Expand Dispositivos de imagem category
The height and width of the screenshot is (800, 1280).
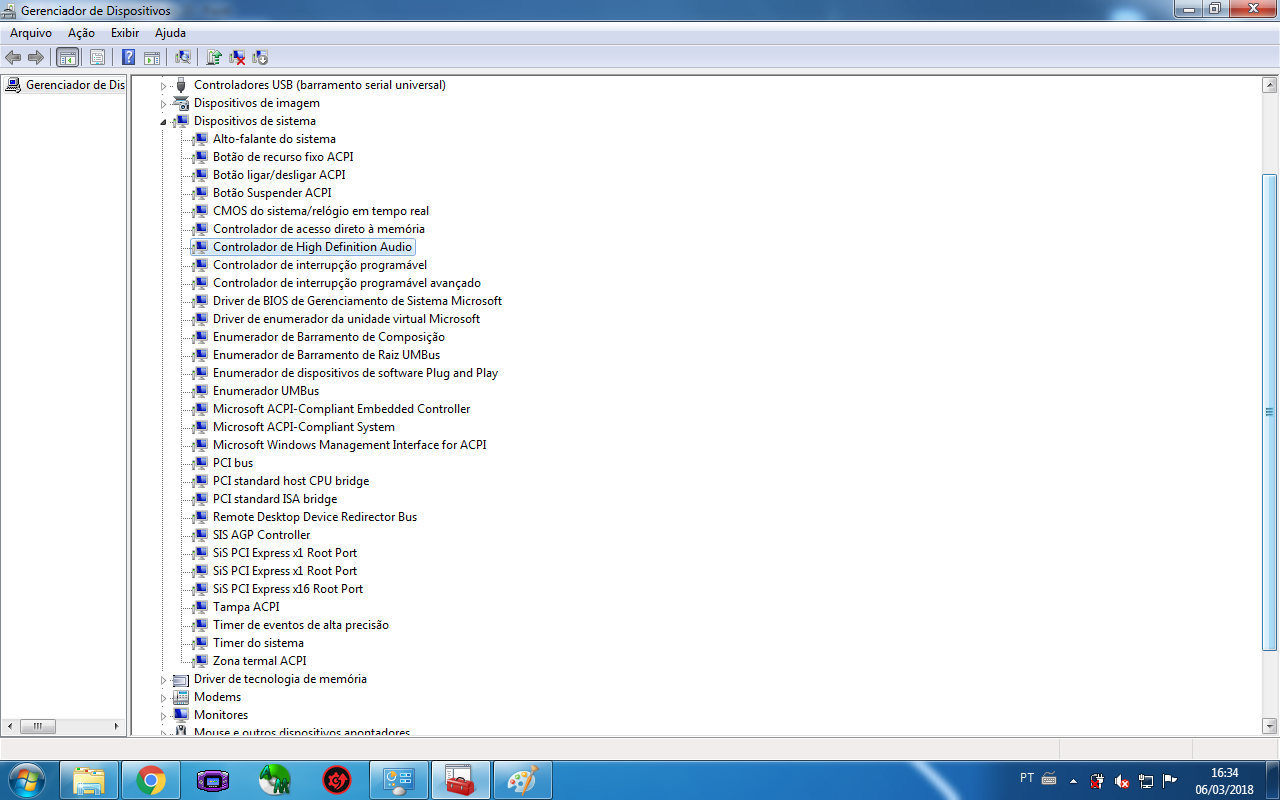[x=164, y=104]
